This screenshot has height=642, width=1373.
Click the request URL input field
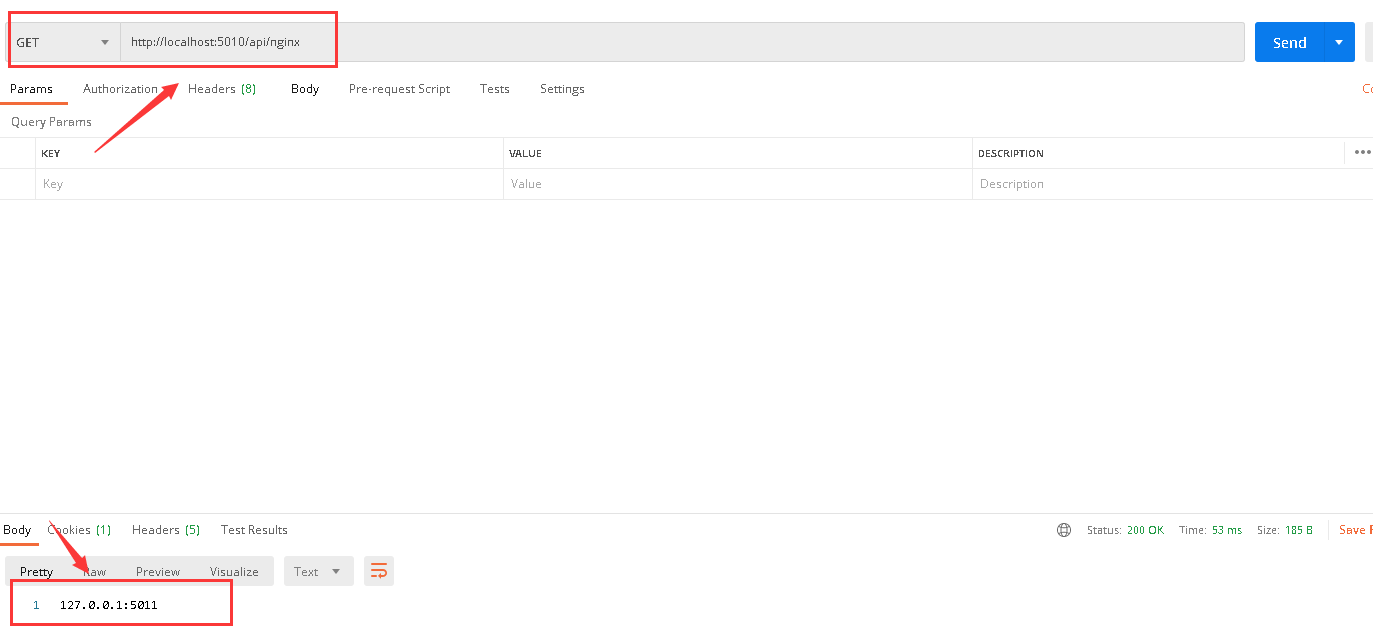tap(680, 42)
